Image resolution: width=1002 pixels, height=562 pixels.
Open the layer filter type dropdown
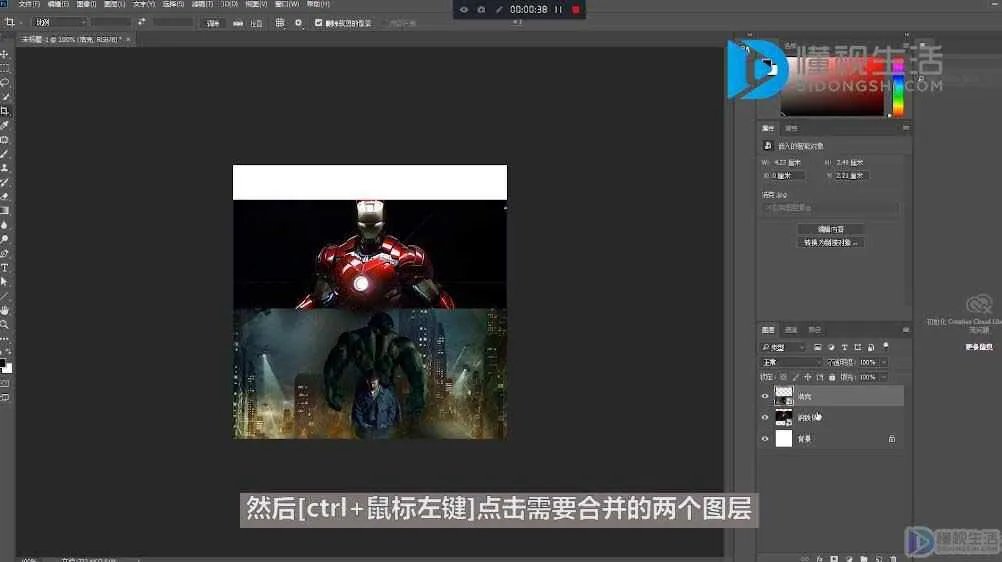[783, 347]
